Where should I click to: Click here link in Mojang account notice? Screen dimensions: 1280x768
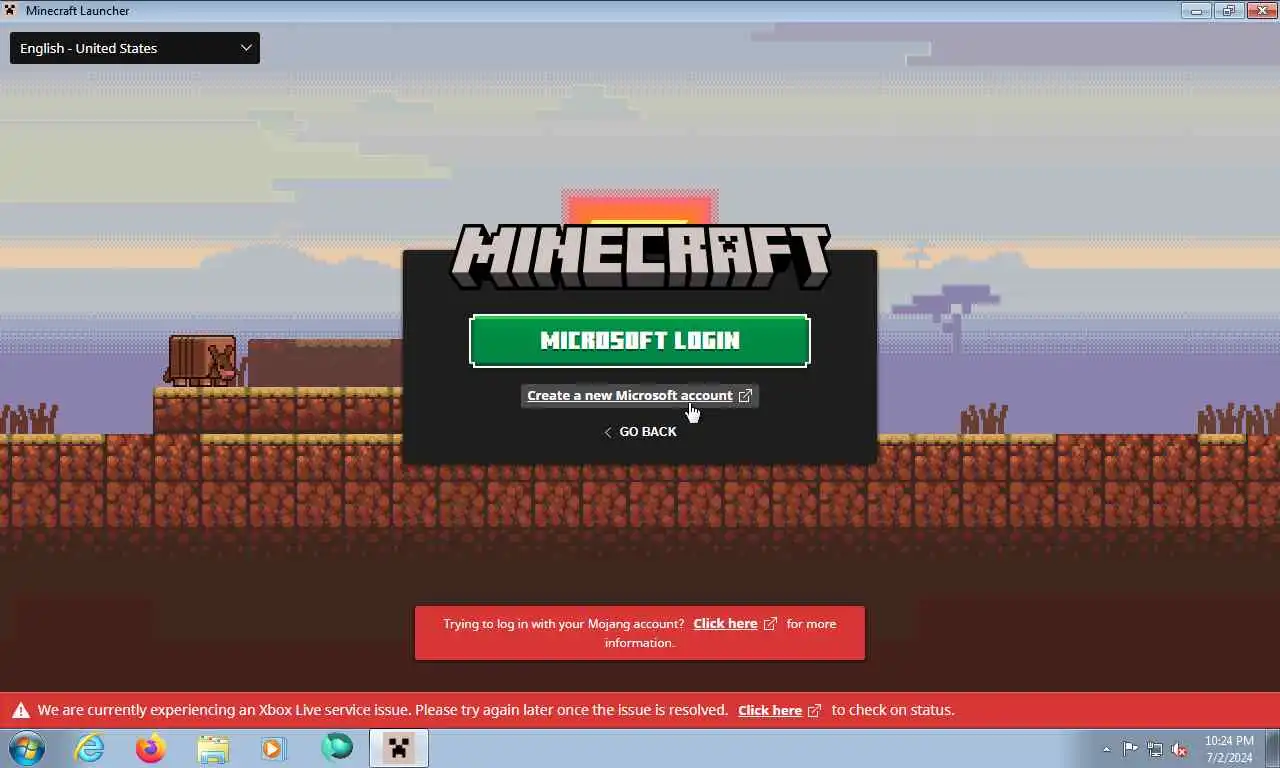click(725, 623)
